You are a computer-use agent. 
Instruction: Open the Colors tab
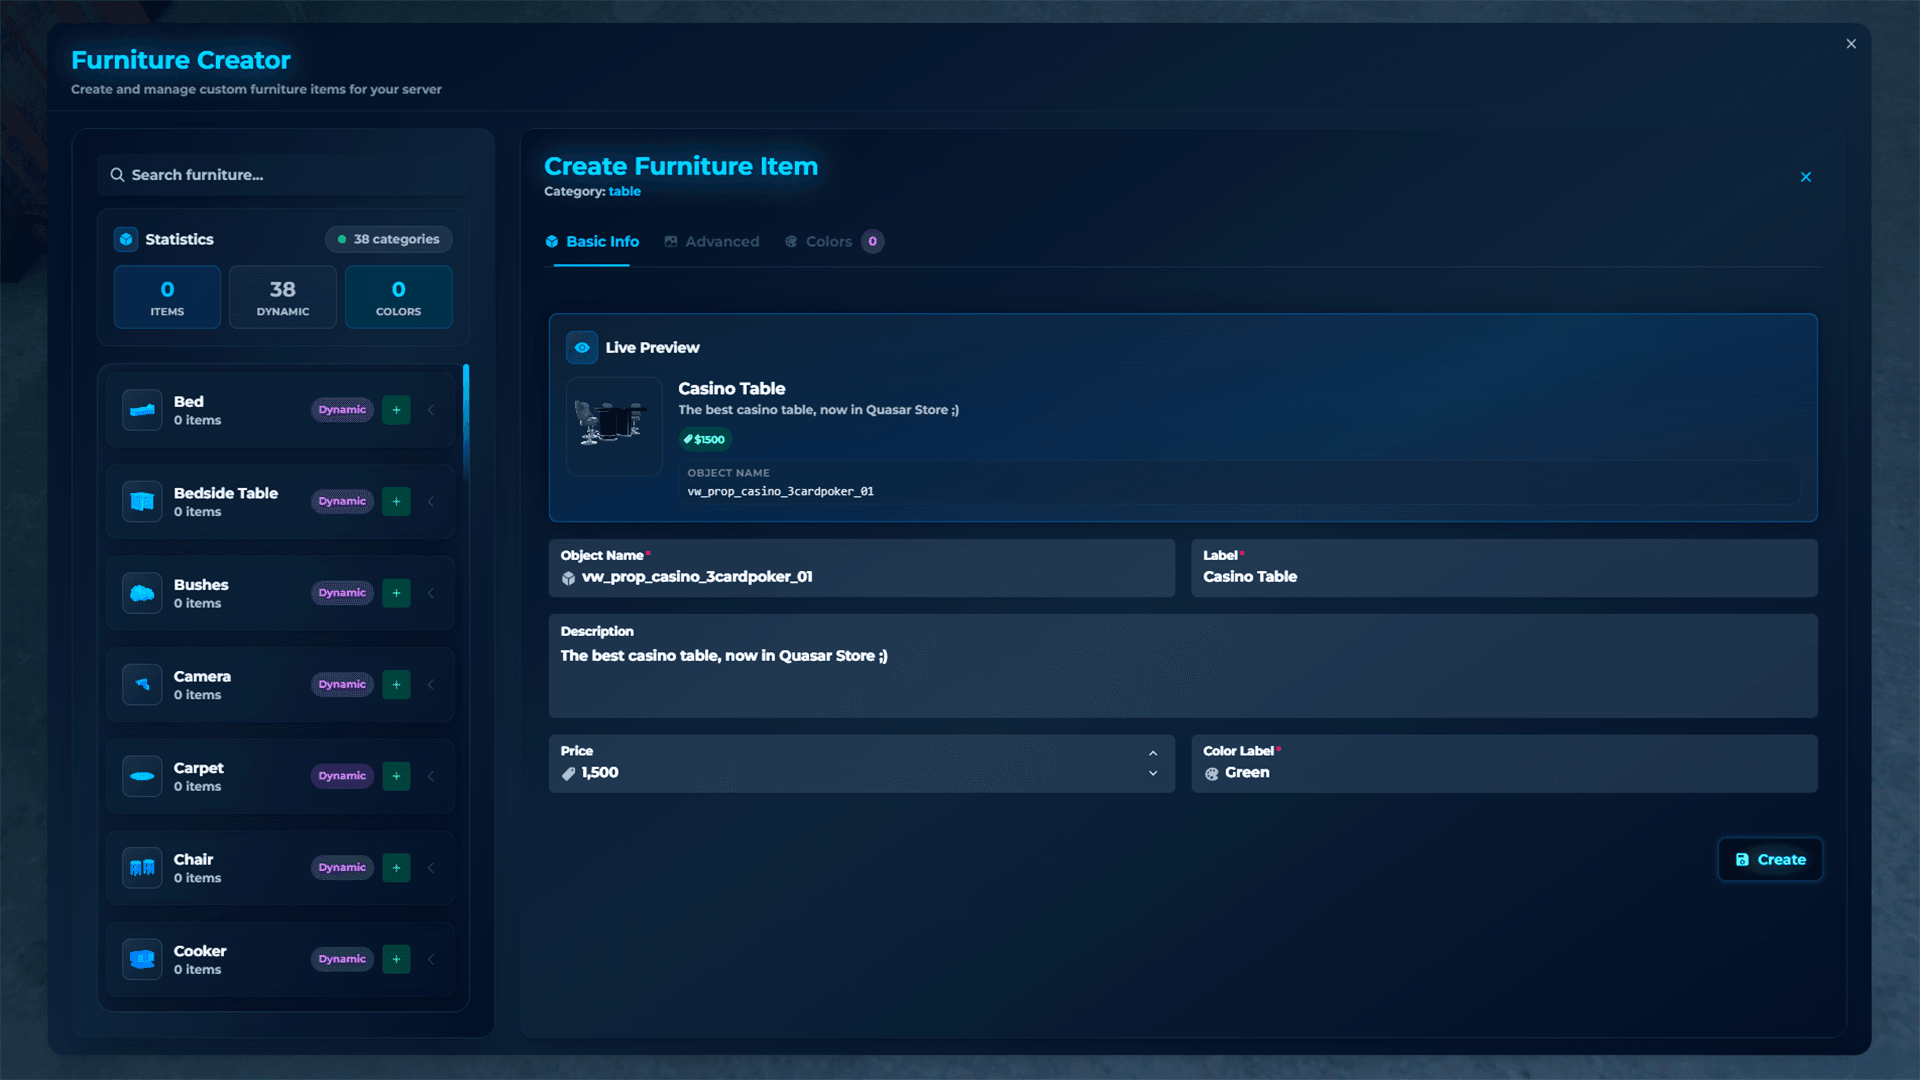828,242
